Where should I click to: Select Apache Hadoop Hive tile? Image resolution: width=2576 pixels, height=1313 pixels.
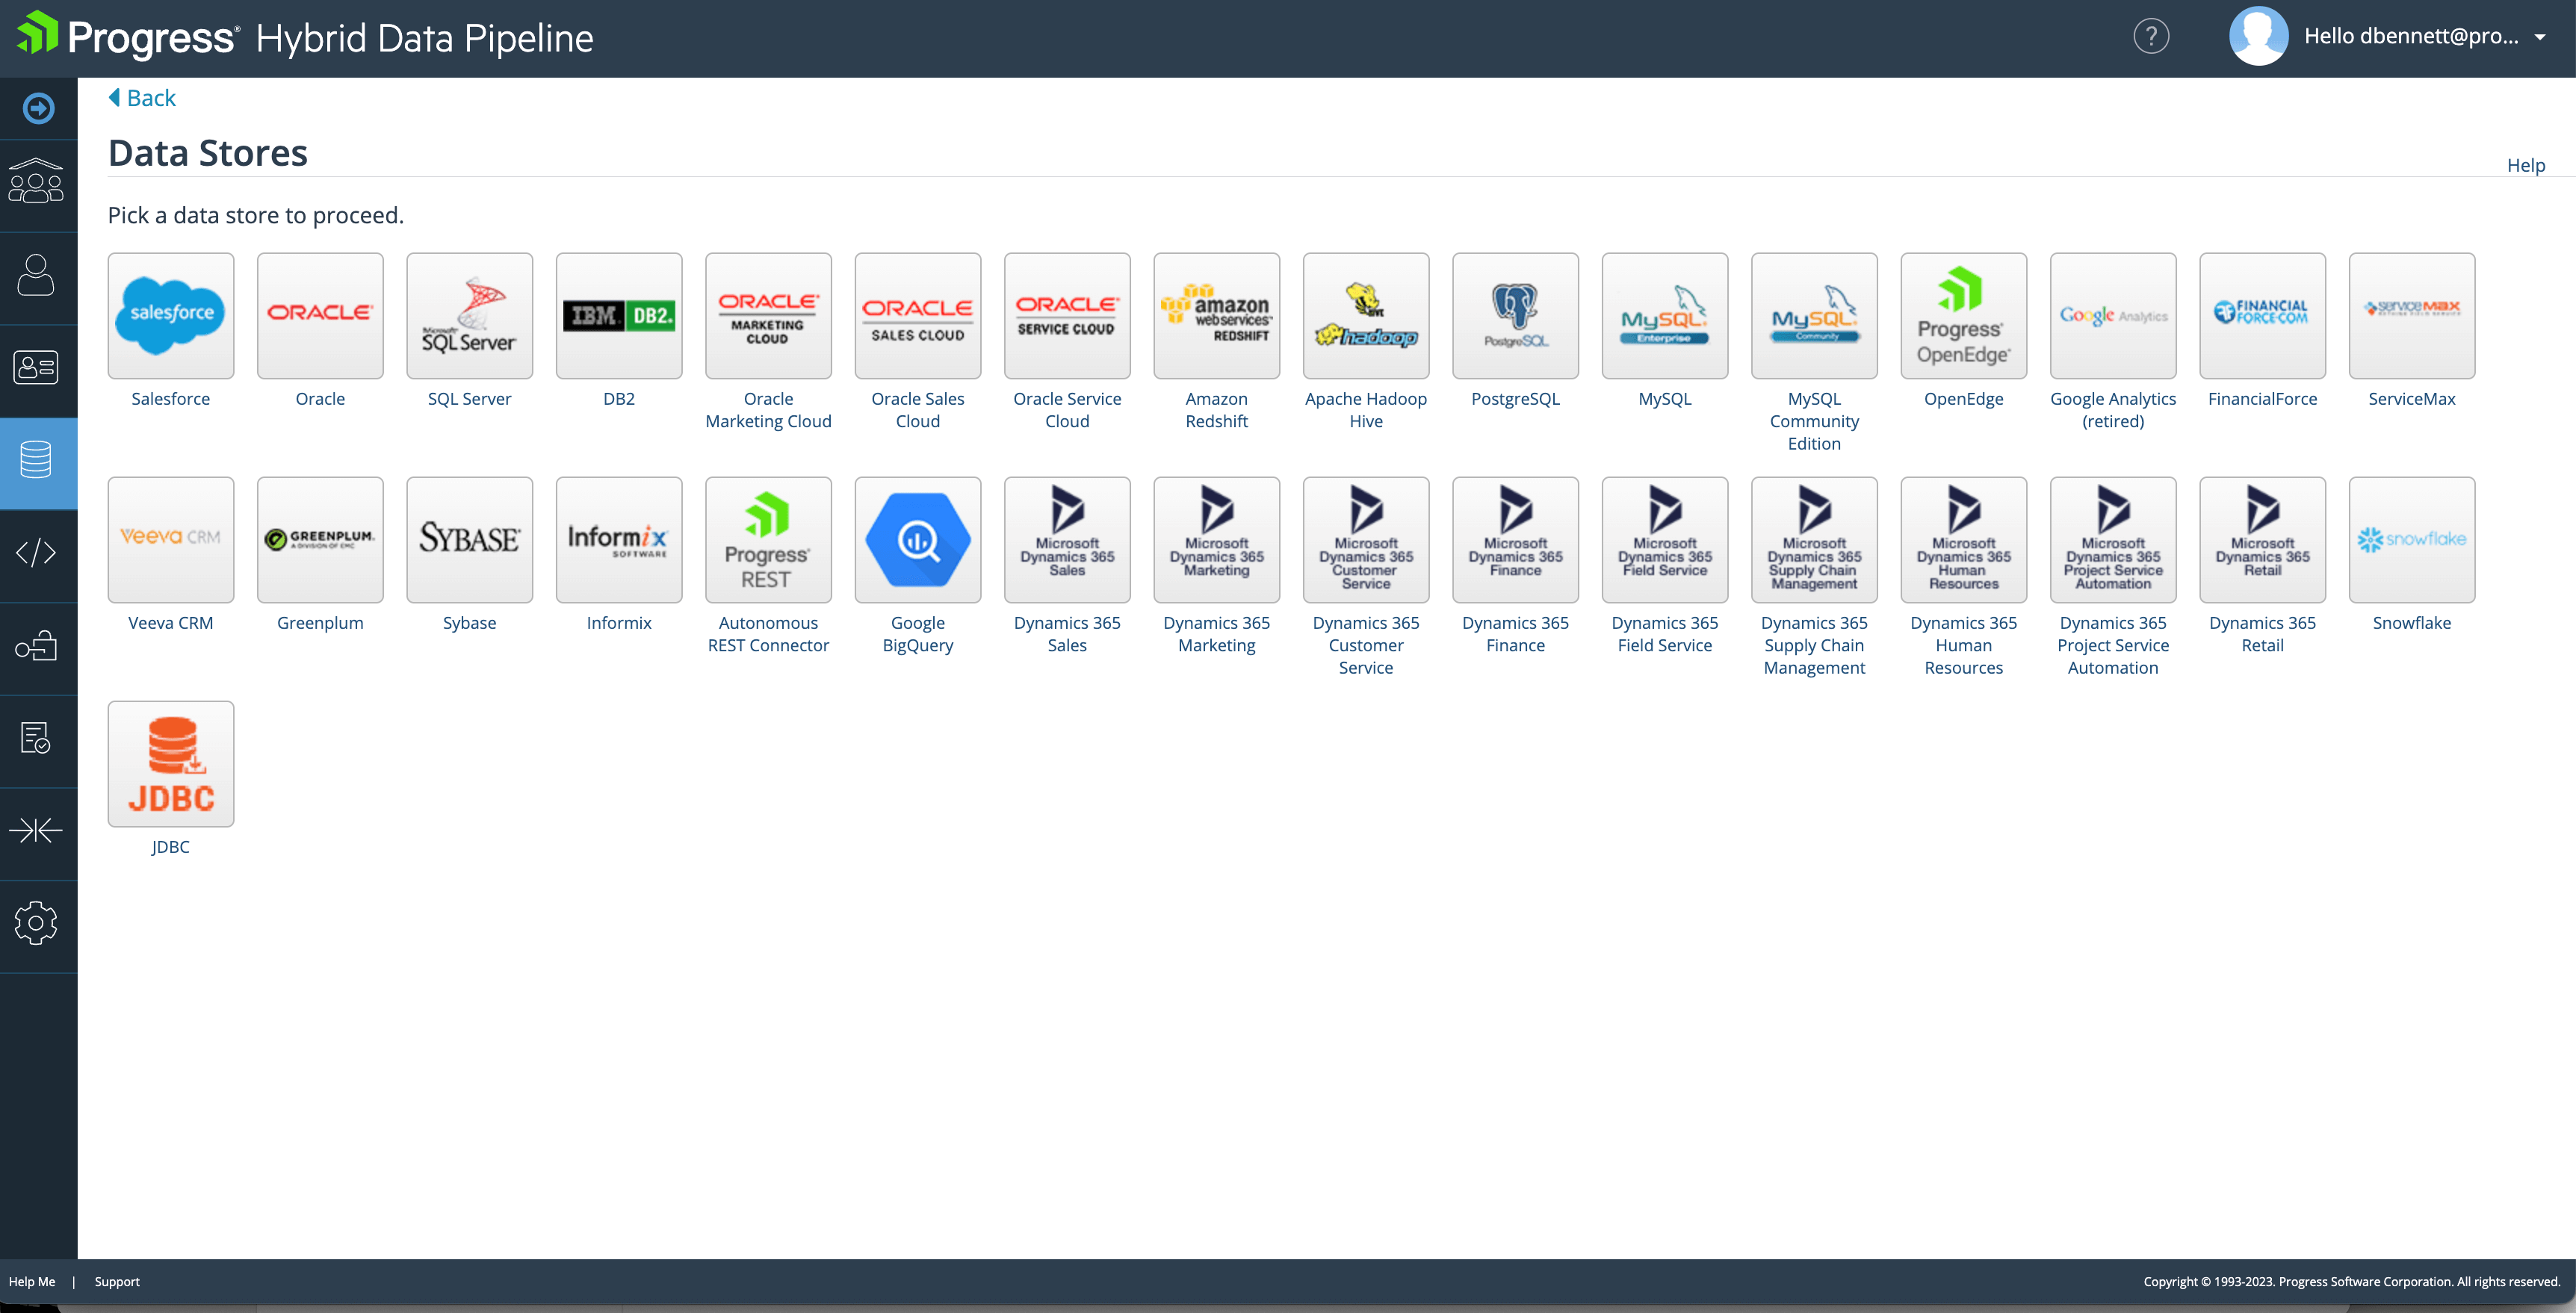[1365, 316]
